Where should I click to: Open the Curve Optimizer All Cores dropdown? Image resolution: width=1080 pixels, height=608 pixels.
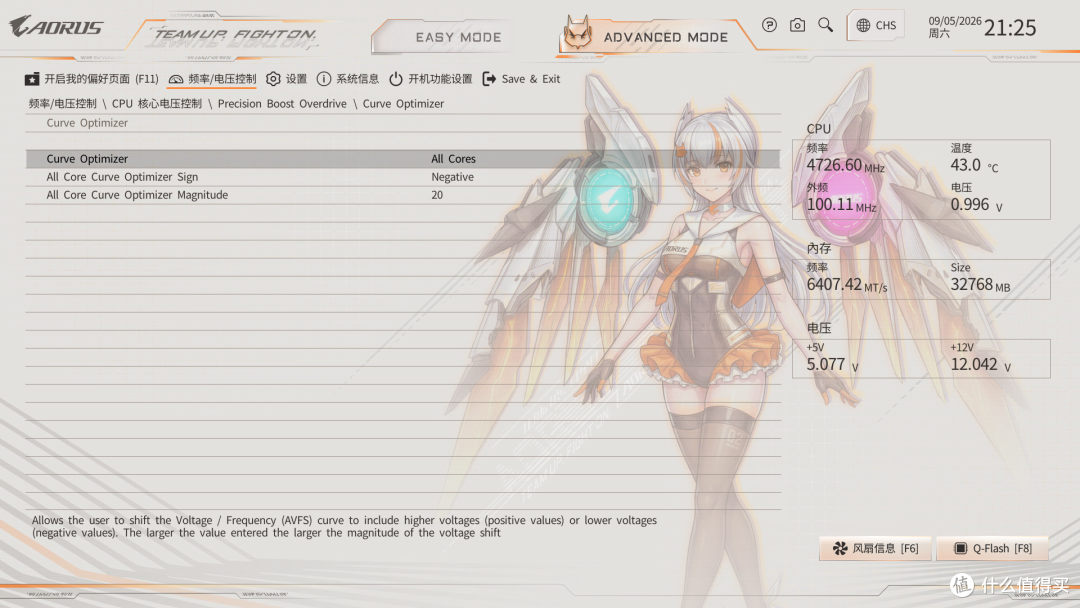click(x=453, y=159)
